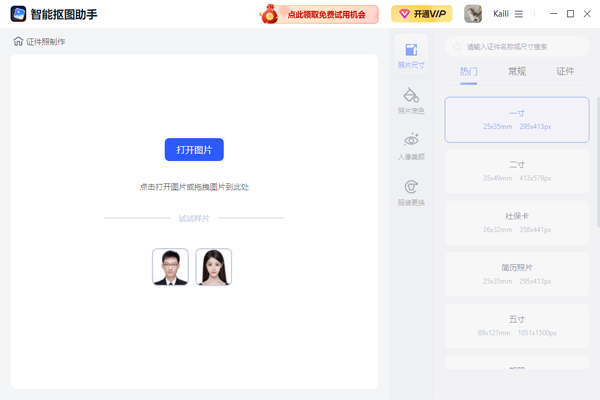
Task: Open the hamburger menu next to Kaili
Action: click(x=518, y=14)
